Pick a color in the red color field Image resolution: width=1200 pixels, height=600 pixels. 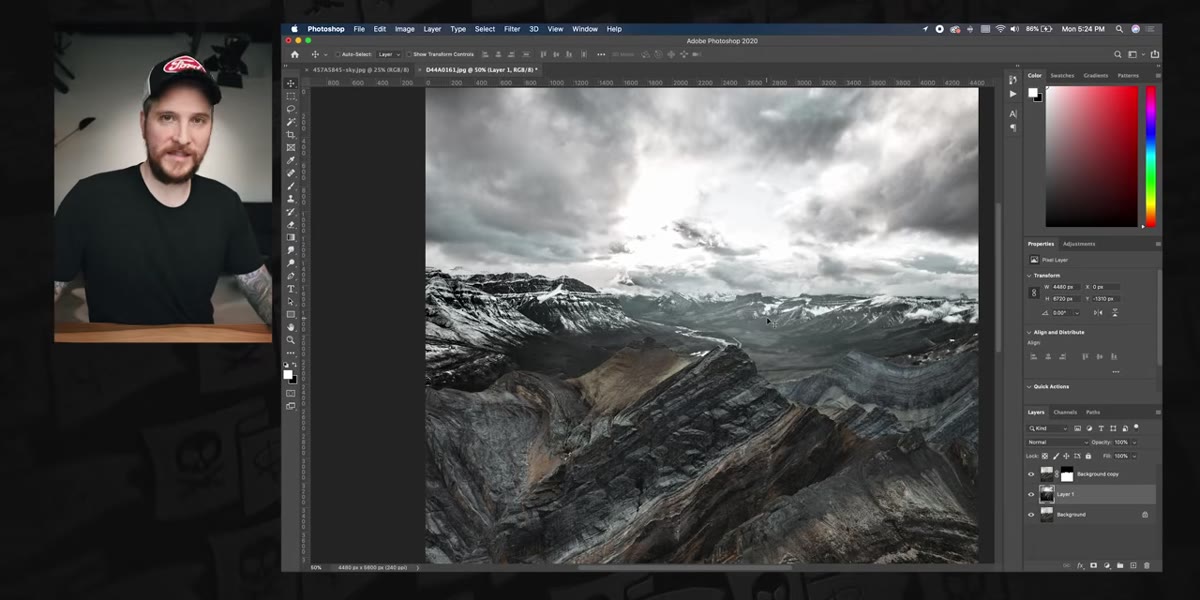pyautogui.click(x=1091, y=156)
